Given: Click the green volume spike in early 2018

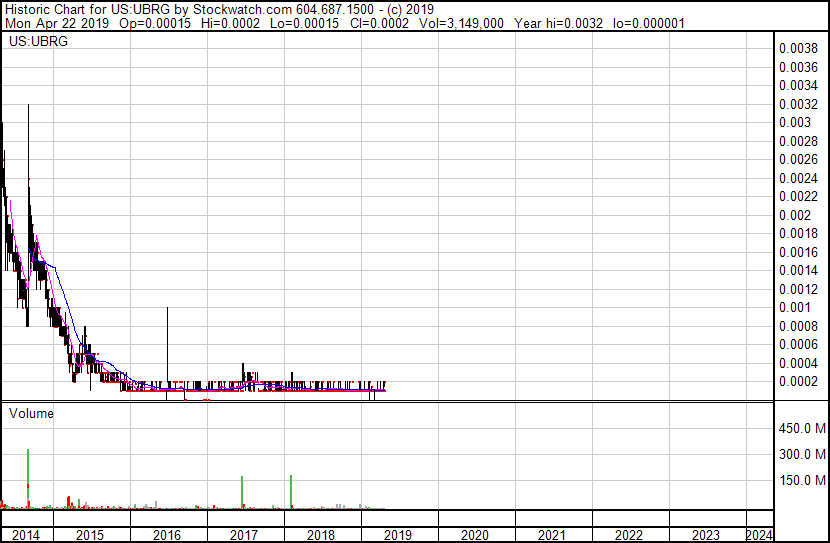Looking at the screenshot, I should pos(291,491).
